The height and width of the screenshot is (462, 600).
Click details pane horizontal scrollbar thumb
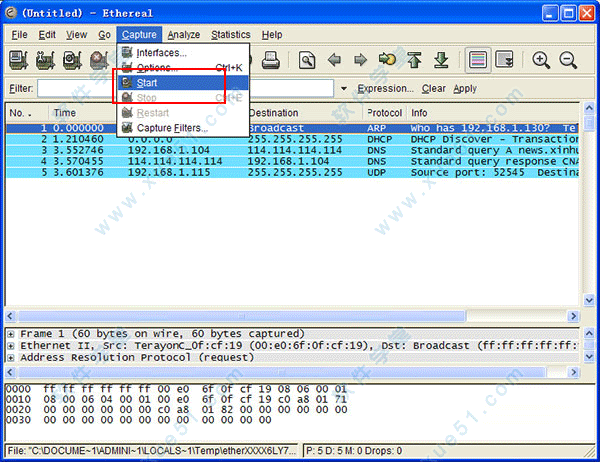click(x=282, y=372)
